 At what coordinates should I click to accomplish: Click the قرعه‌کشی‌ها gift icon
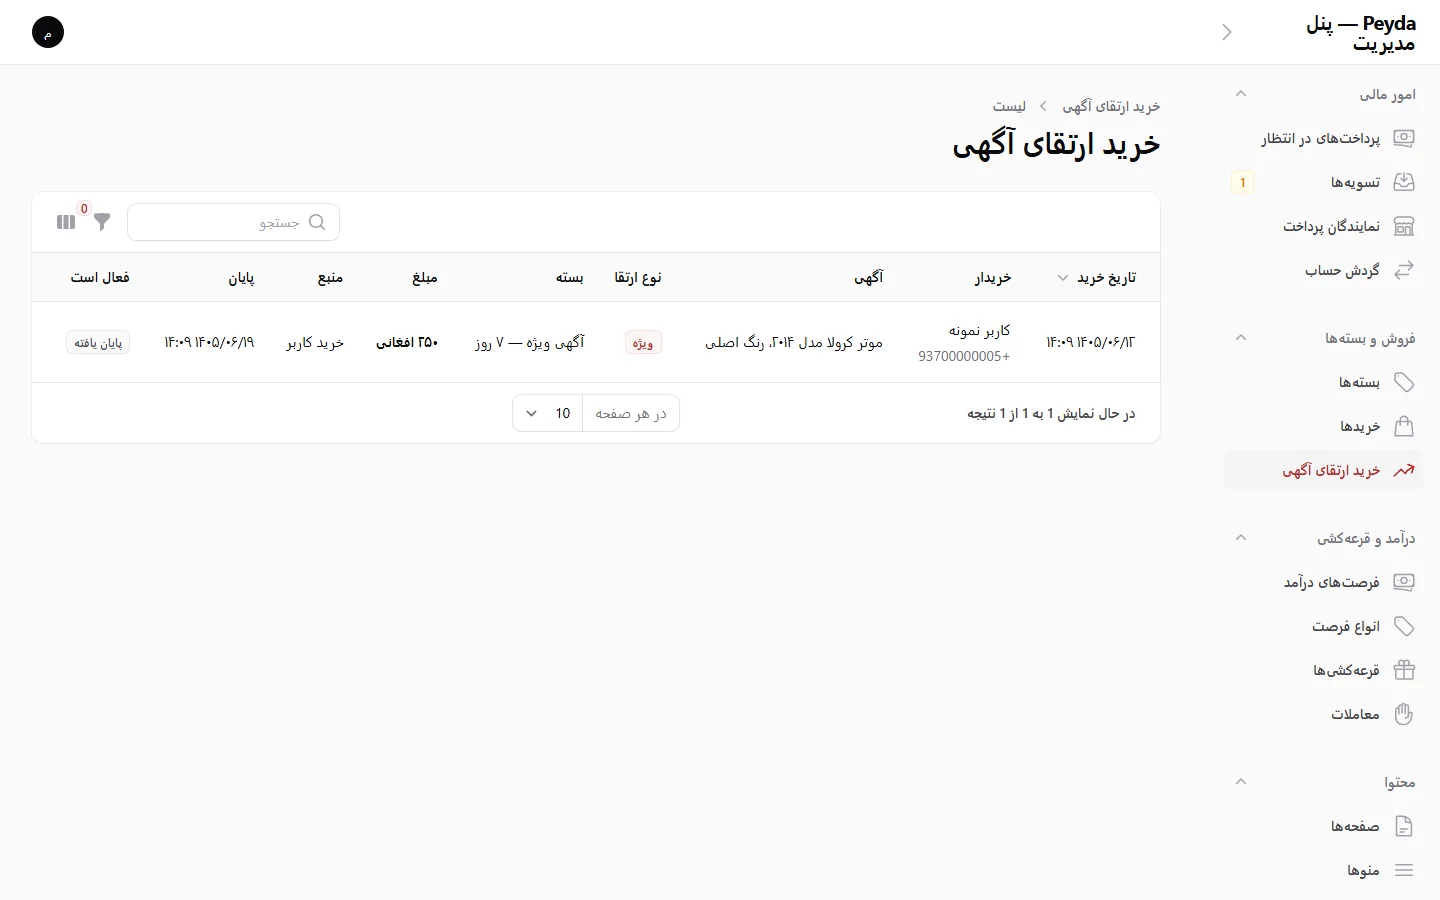point(1404,670)
